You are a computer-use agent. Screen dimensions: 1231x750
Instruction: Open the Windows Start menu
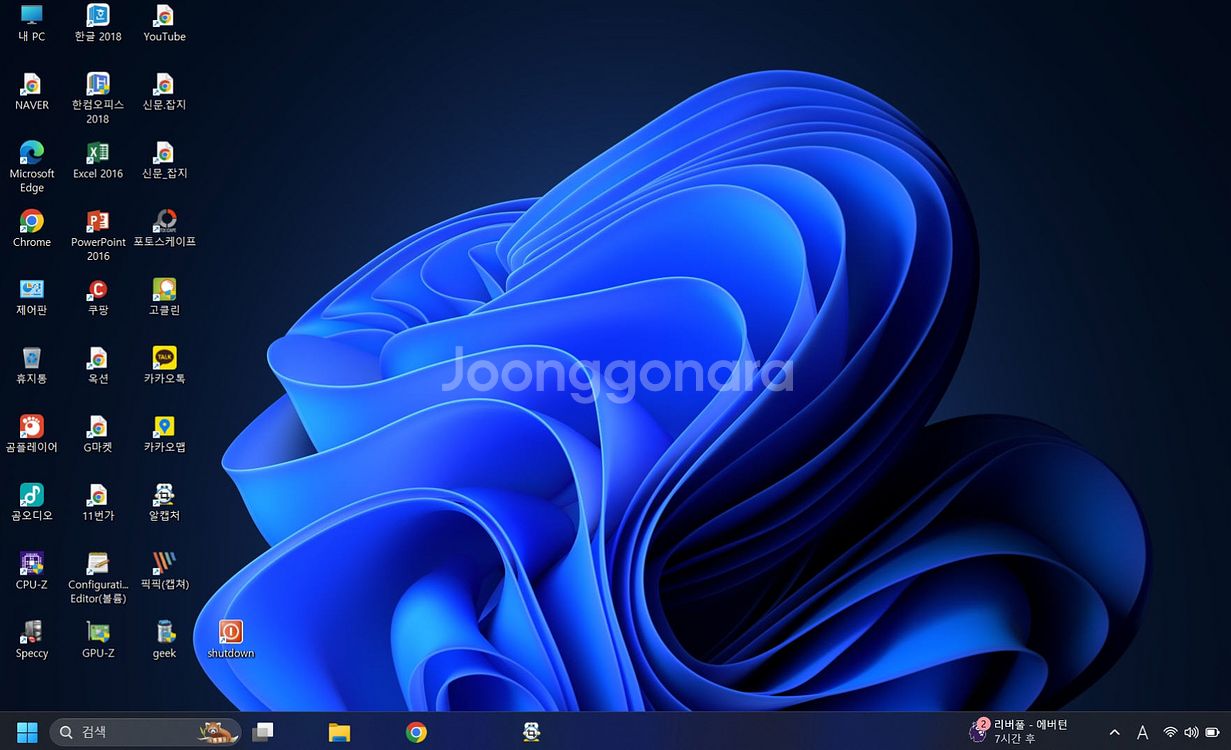tap(27, 732)
